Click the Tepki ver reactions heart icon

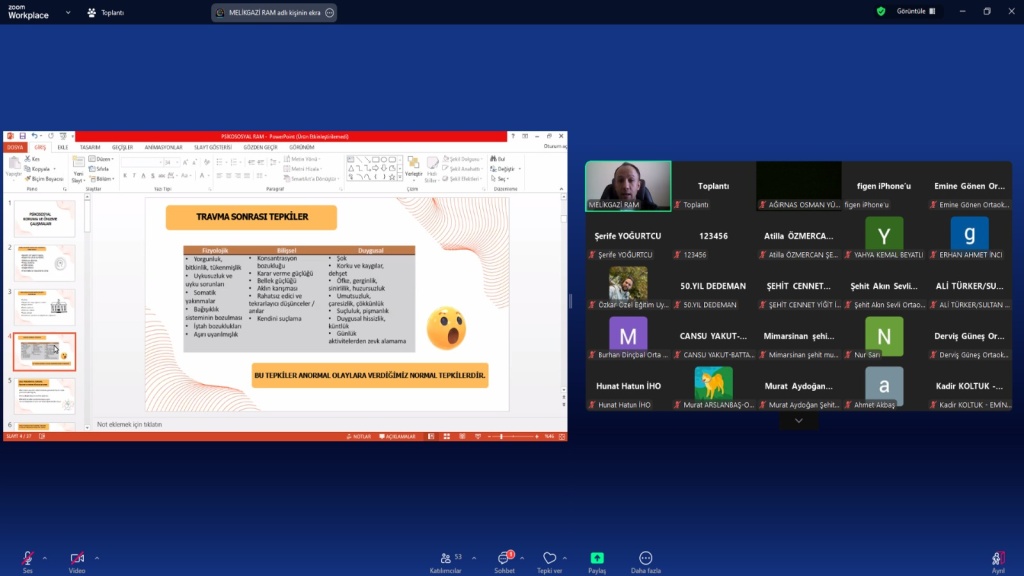tap(549, 558)
